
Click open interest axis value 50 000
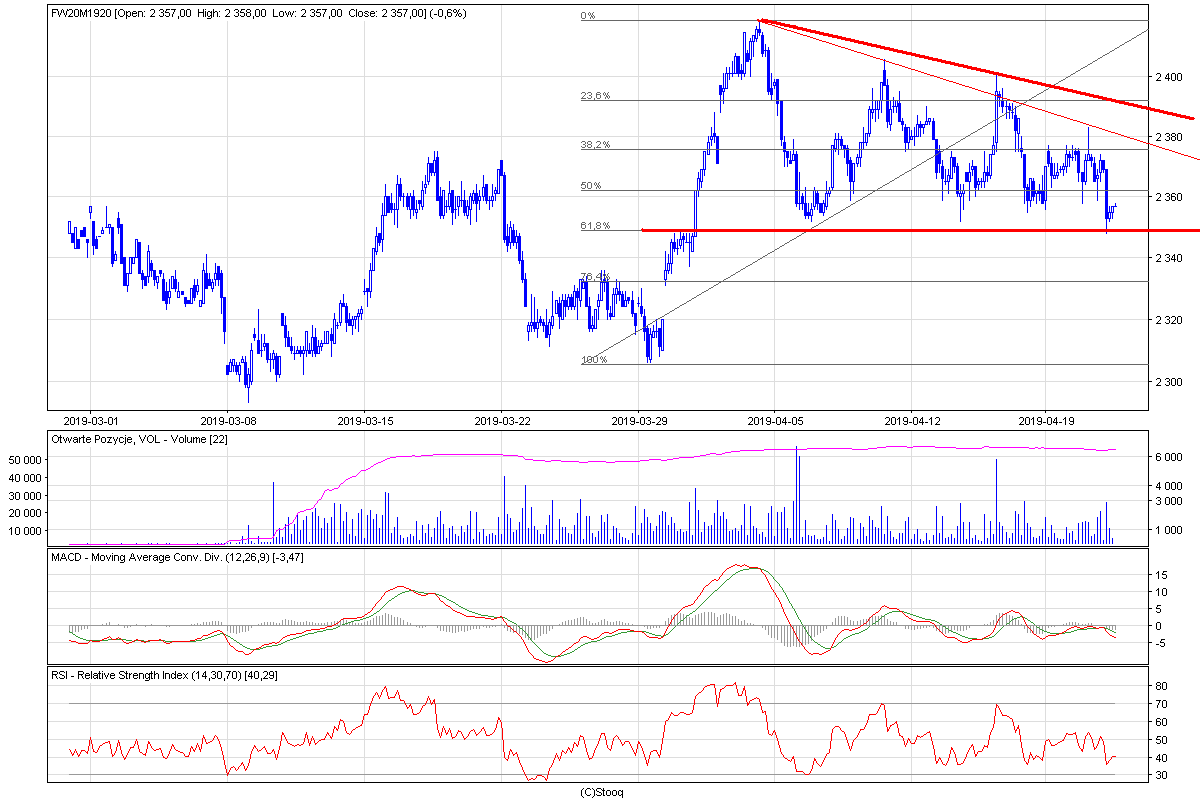(x=23, y=459)
